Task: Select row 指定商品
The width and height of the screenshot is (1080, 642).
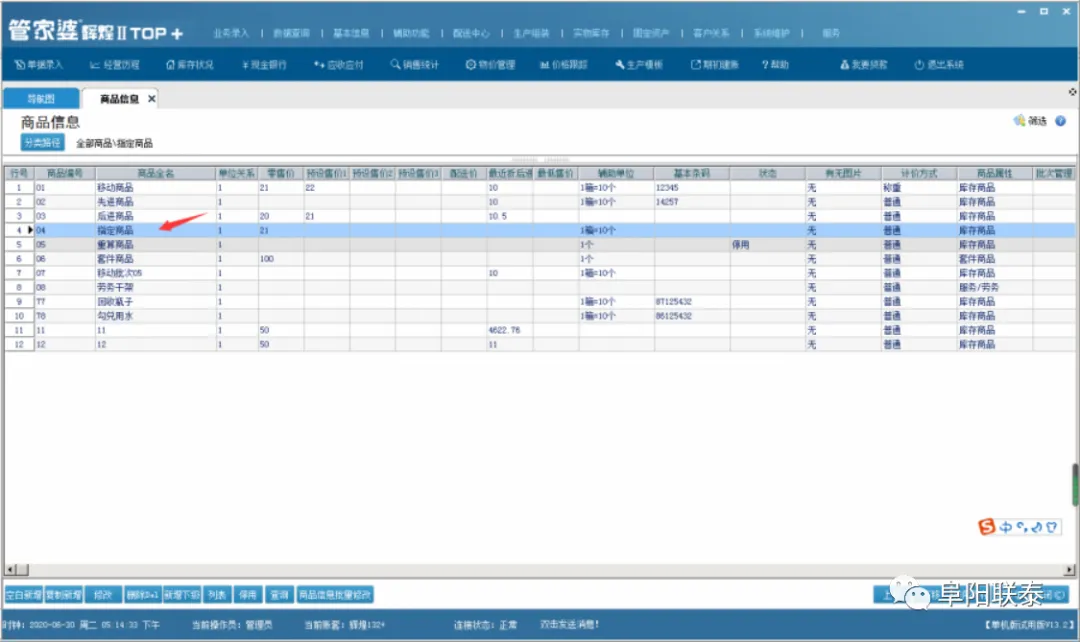Action: (x=540, y=230)
